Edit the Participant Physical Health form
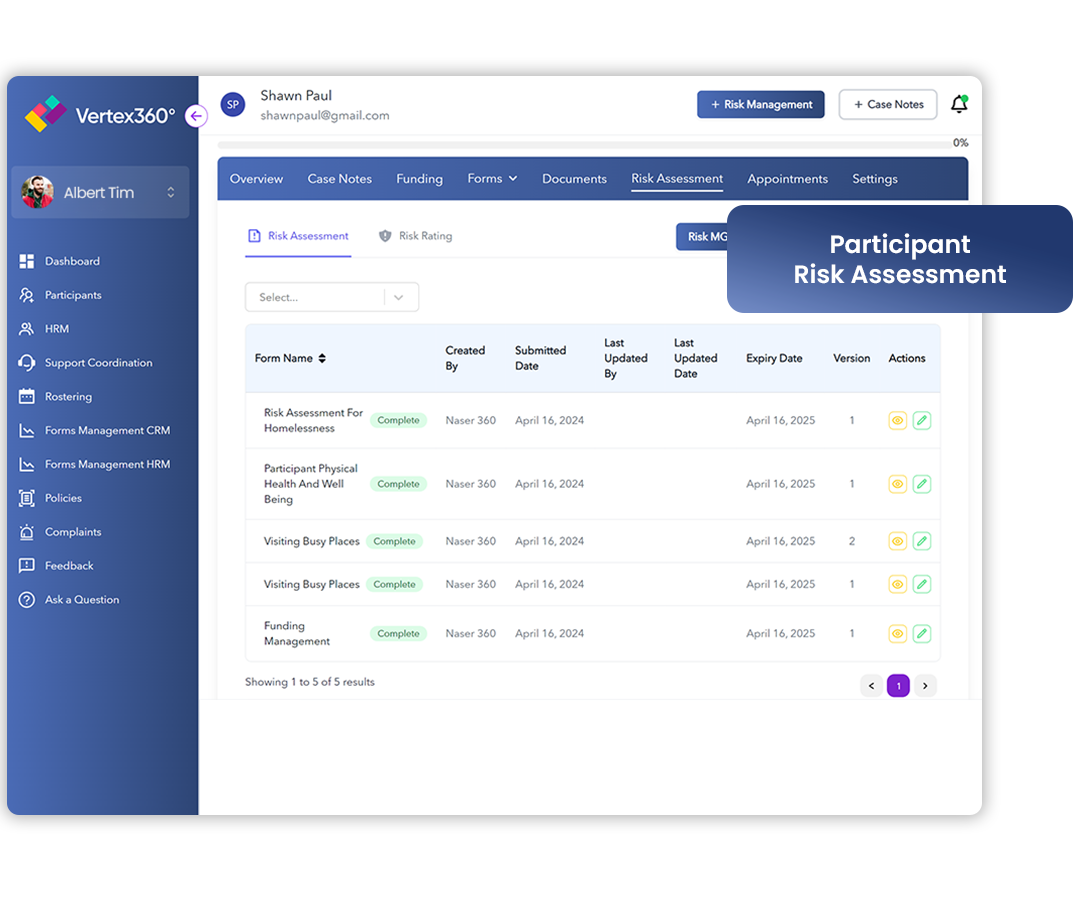The height and width of the screenshot is (908, 1080). [922, 483]
